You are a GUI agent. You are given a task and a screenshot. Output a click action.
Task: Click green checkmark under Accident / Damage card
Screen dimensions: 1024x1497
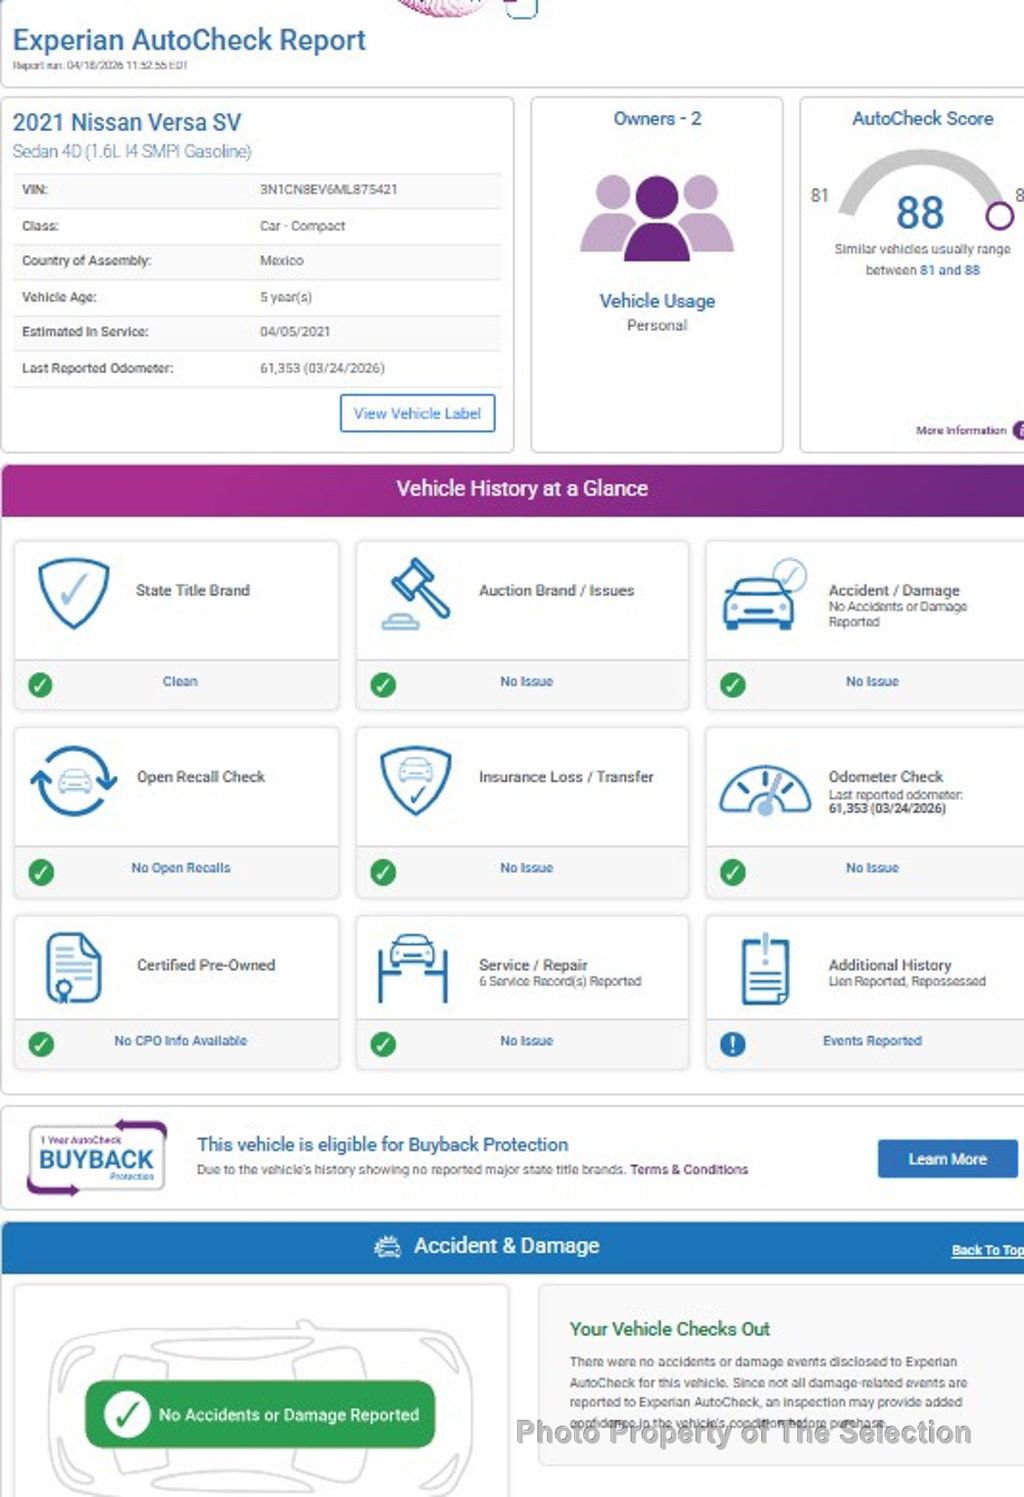pyautogui.click(x=733, y=685)
